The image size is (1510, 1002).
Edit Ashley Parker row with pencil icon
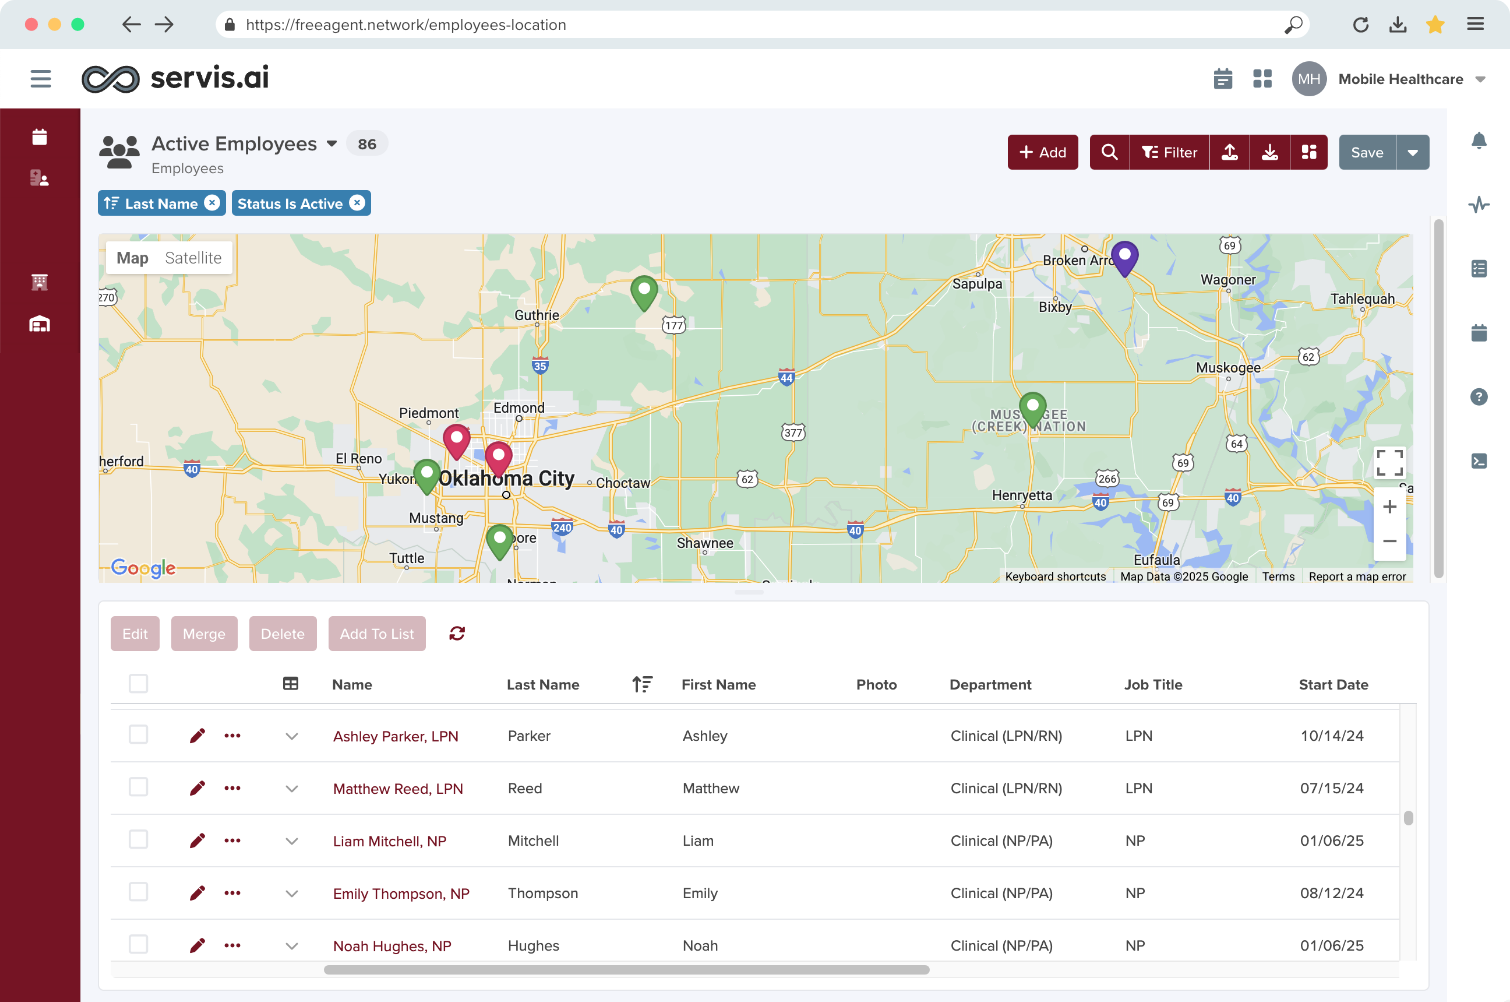pyautogui.click(x=197, y=736)
